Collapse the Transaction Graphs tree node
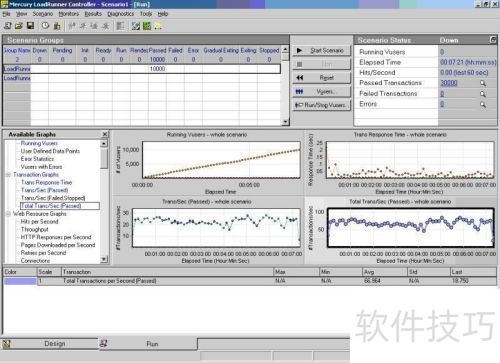 tap(8, 175)
